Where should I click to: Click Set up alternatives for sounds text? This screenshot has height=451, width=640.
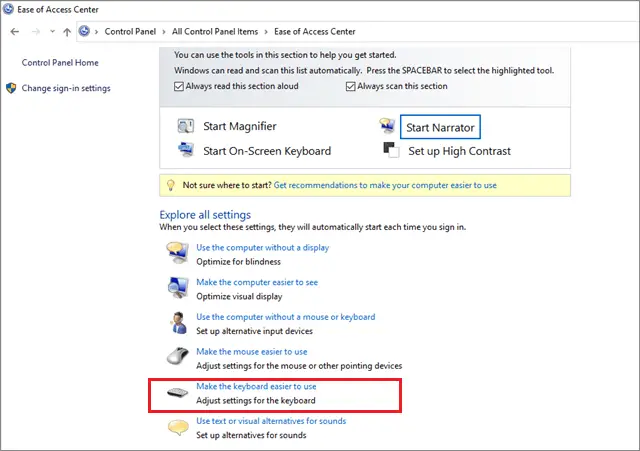pyautogui.click(x=251, y=435)
